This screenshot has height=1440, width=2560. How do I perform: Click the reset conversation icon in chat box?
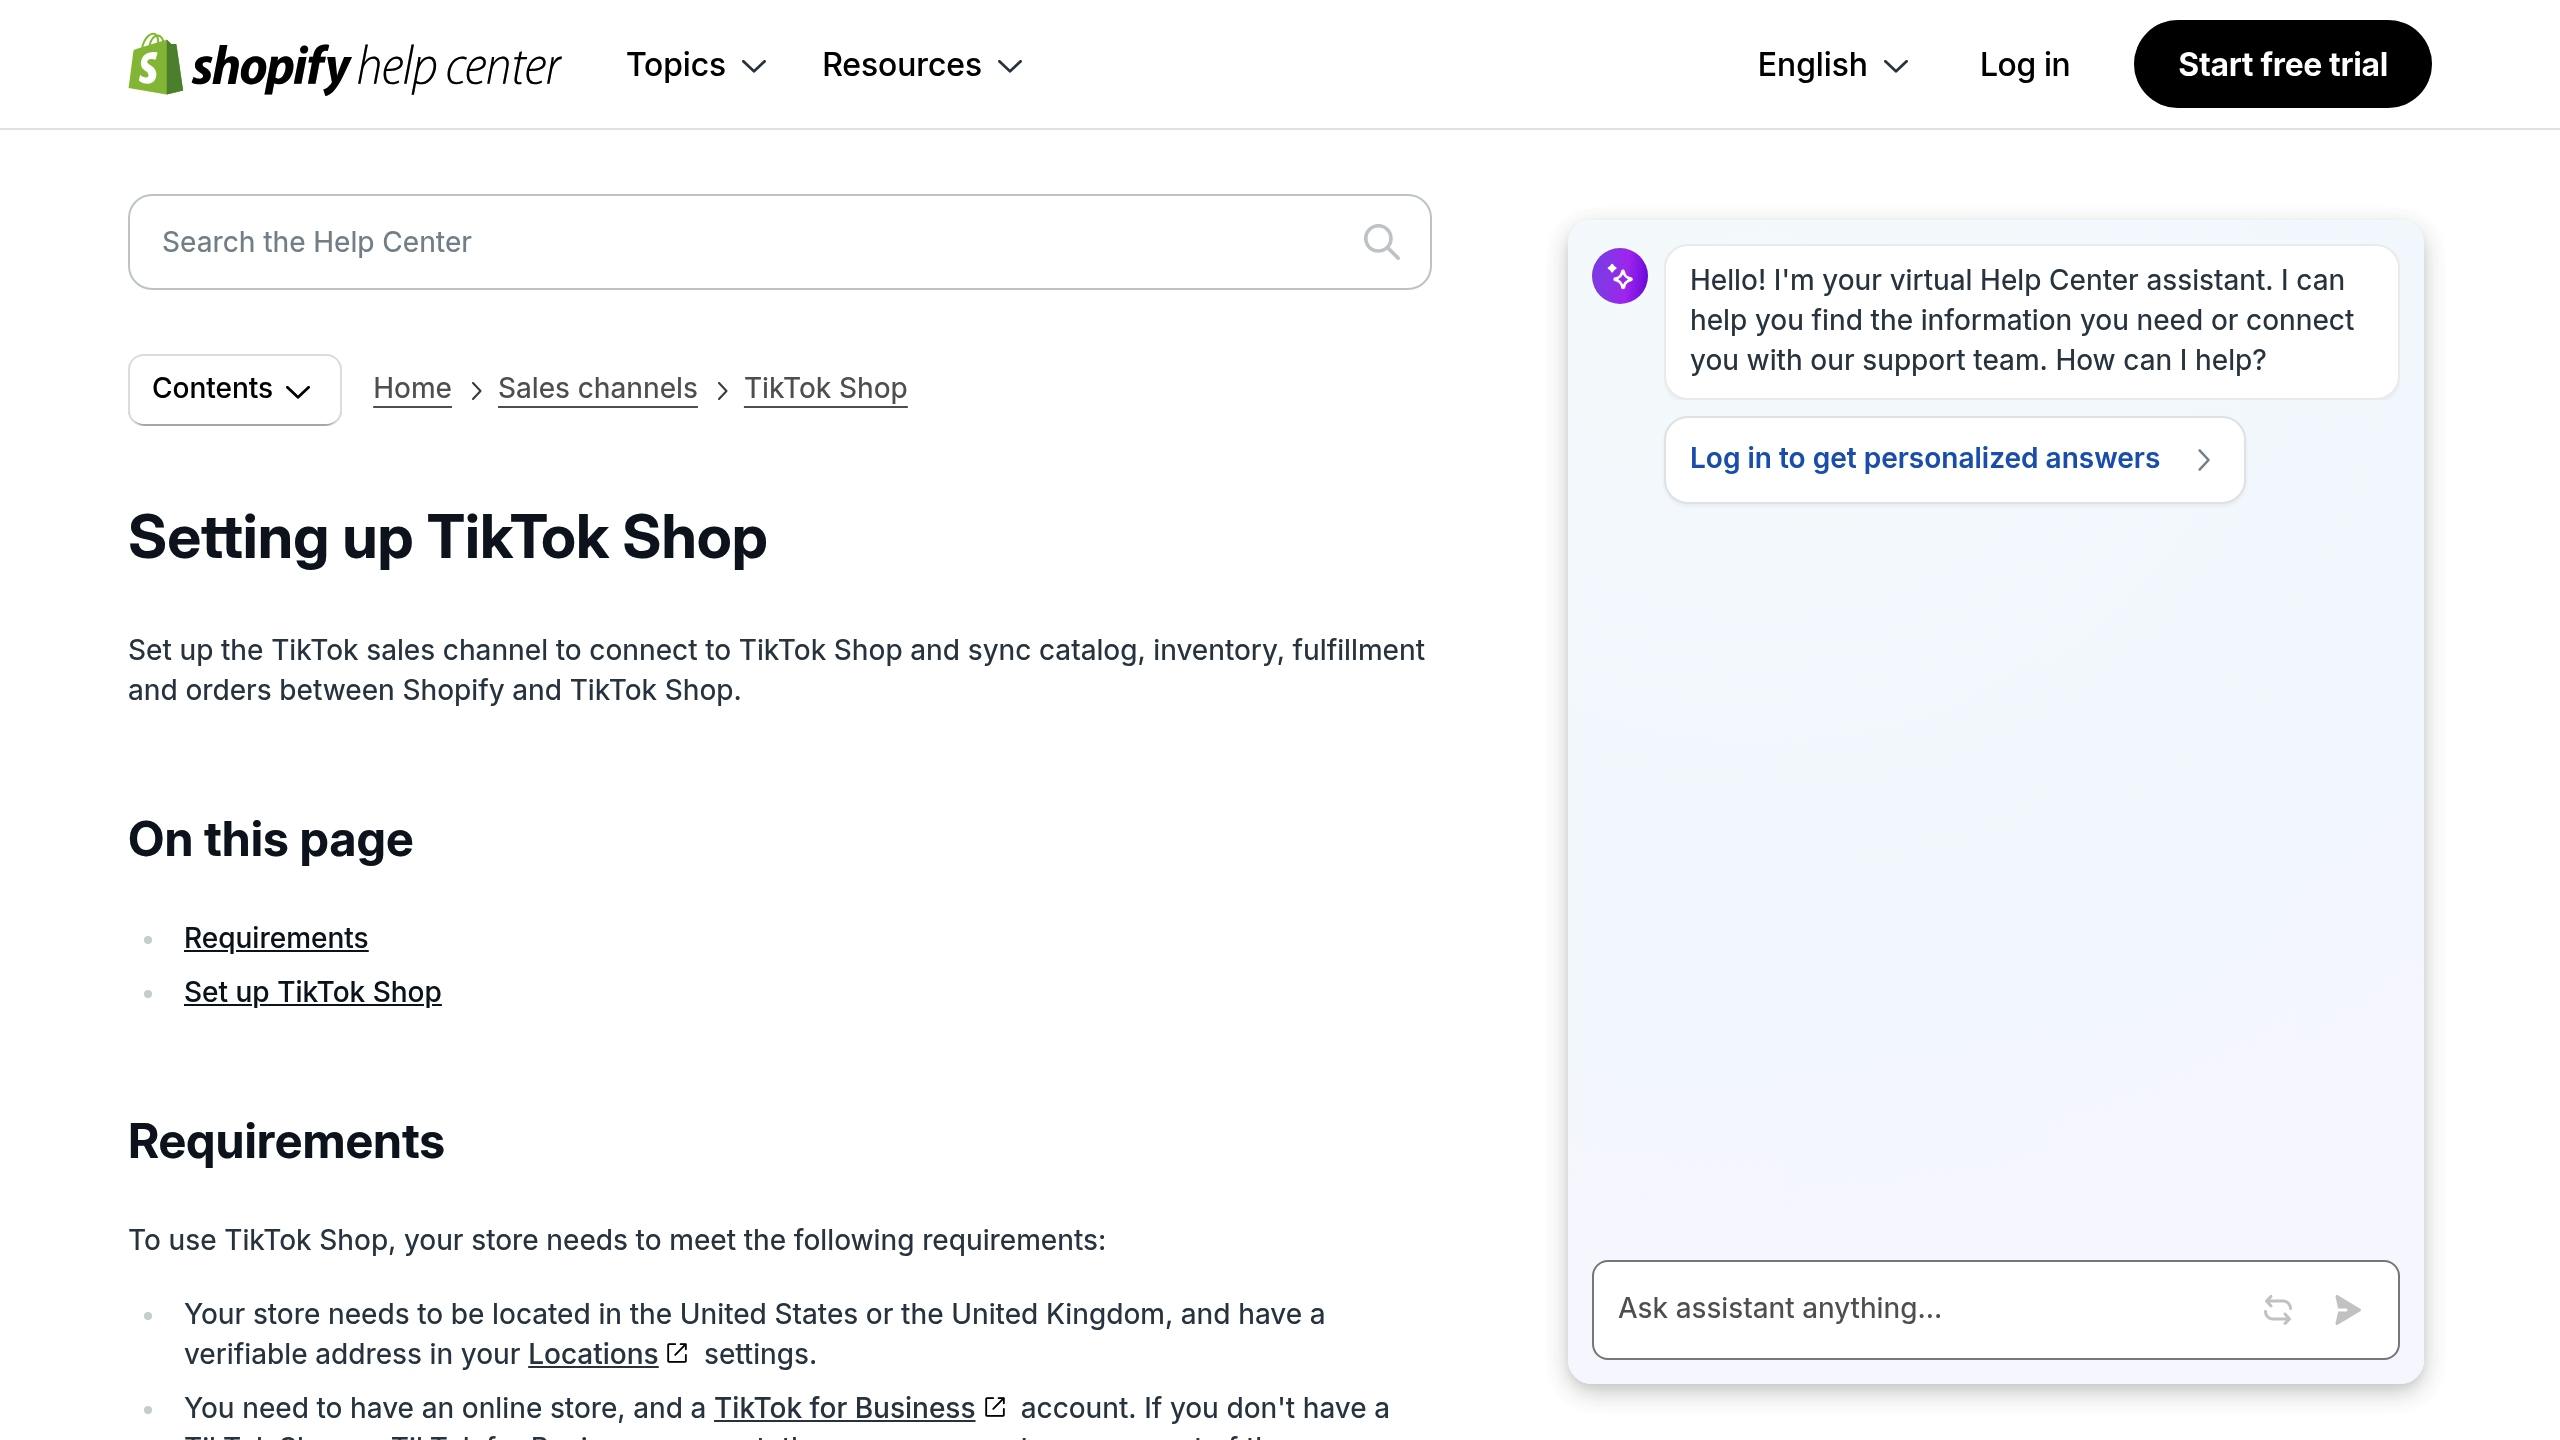(2277, 1309)
